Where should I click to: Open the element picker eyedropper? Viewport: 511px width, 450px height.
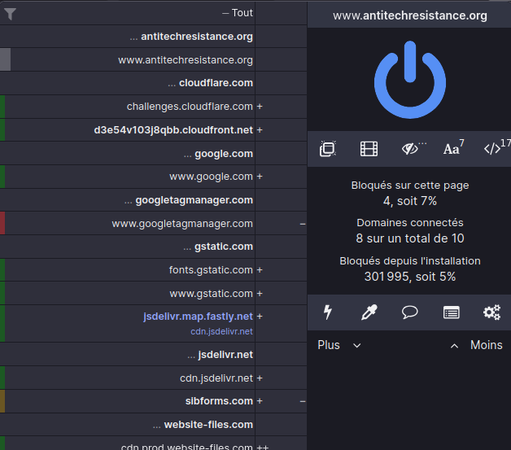click(369, 312)
